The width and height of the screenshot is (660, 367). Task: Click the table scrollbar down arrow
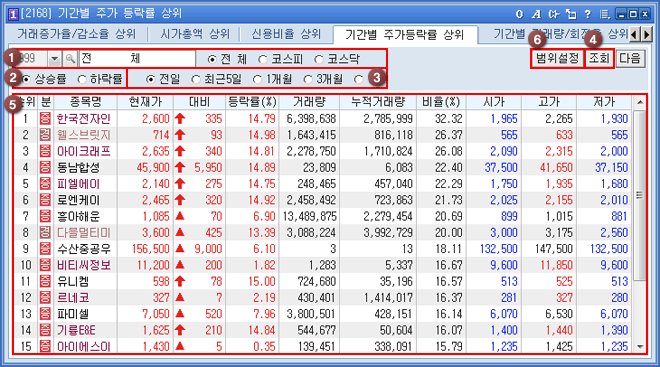point(640,347)
